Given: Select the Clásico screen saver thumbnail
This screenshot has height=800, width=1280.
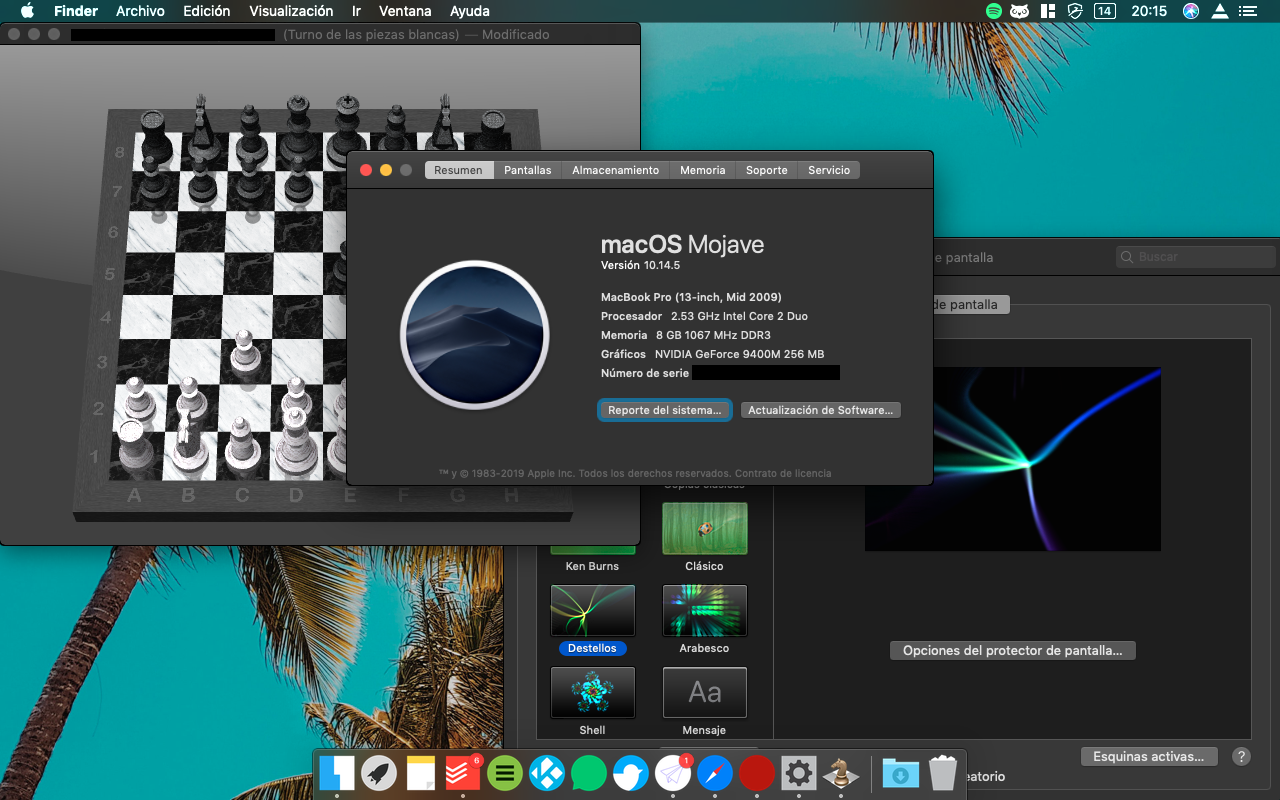Looking at the screenshot, I should 705,528.
